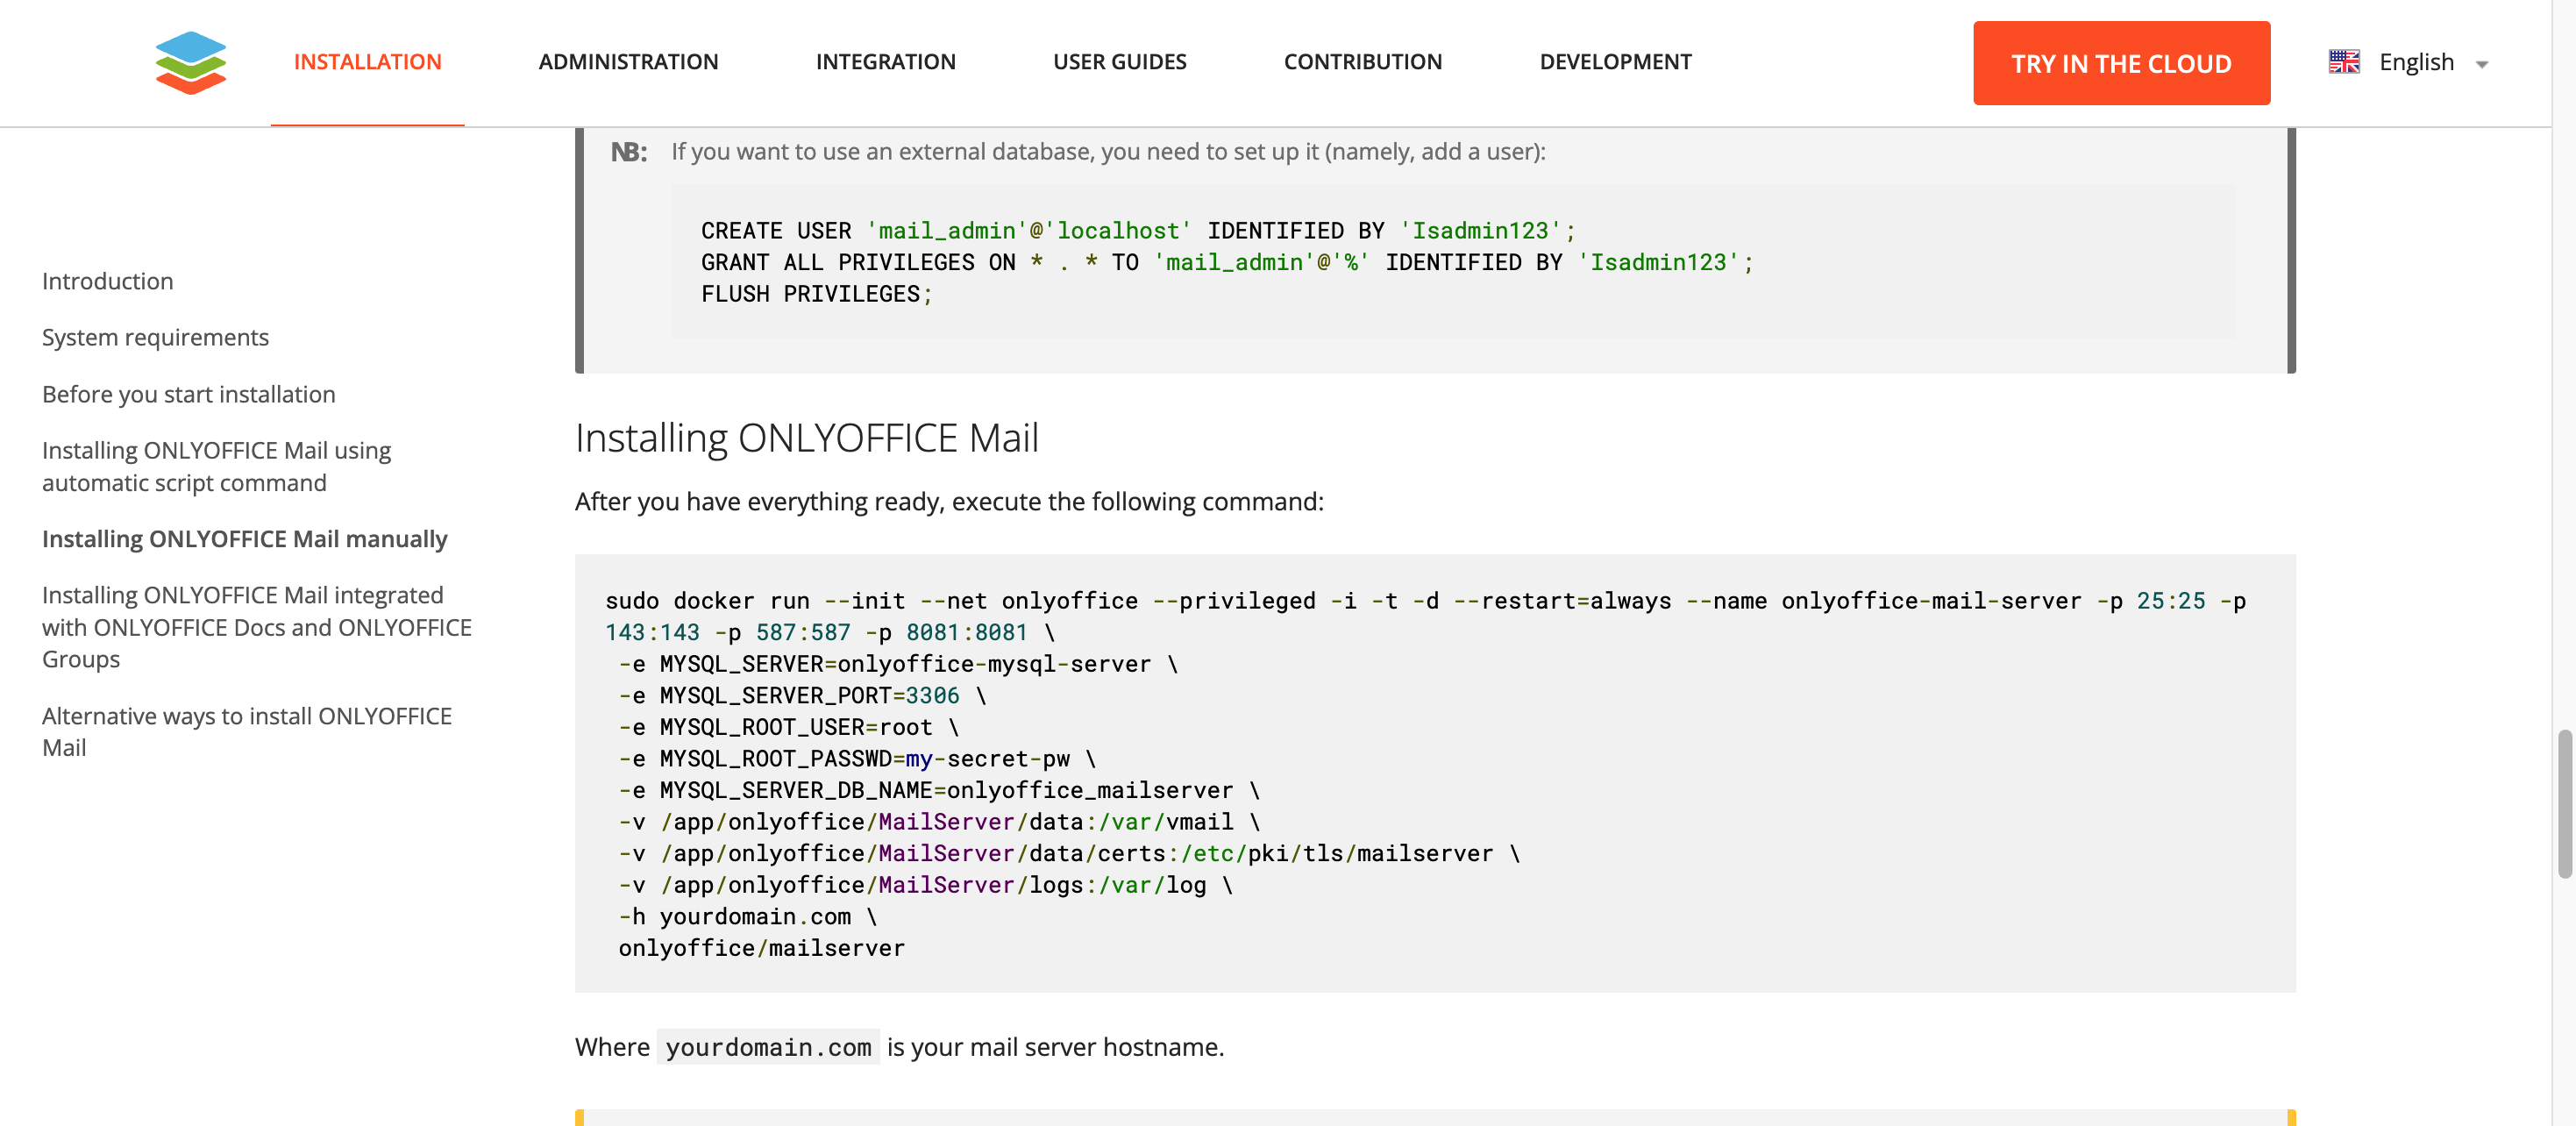Open the Administration menu tab

(x=628, y=62)
